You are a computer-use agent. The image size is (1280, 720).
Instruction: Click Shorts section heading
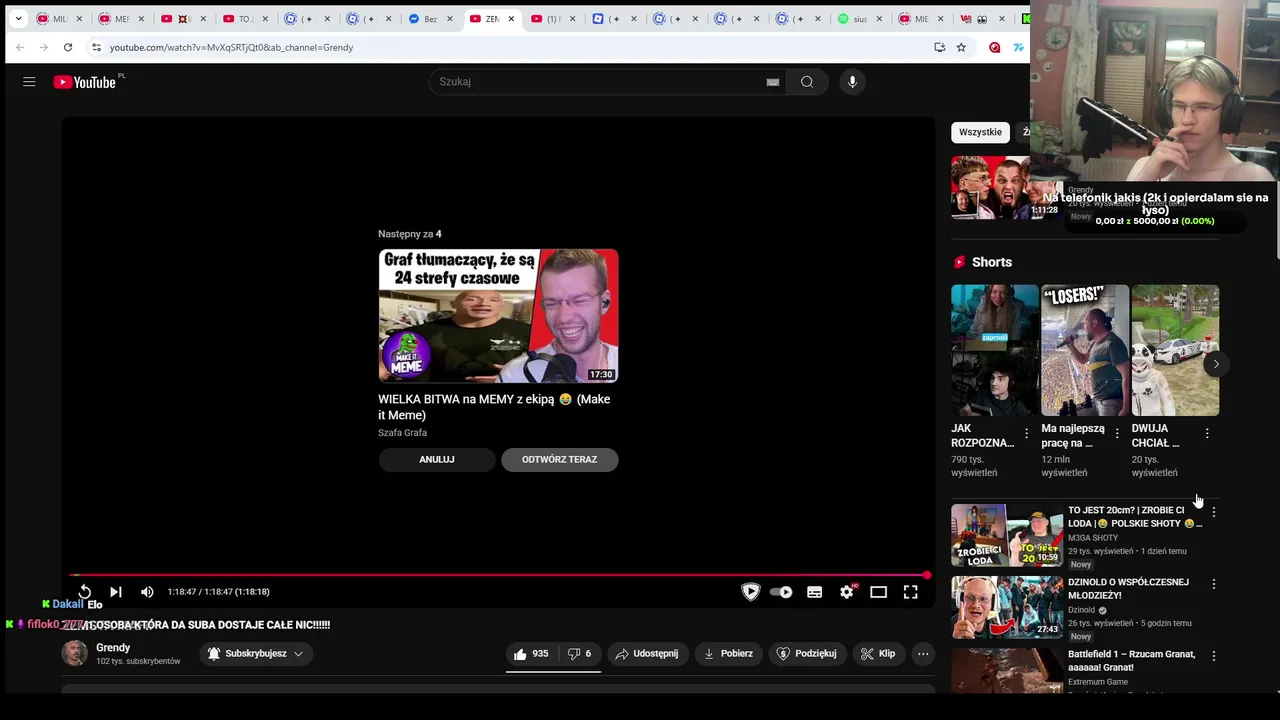point(992,262)
